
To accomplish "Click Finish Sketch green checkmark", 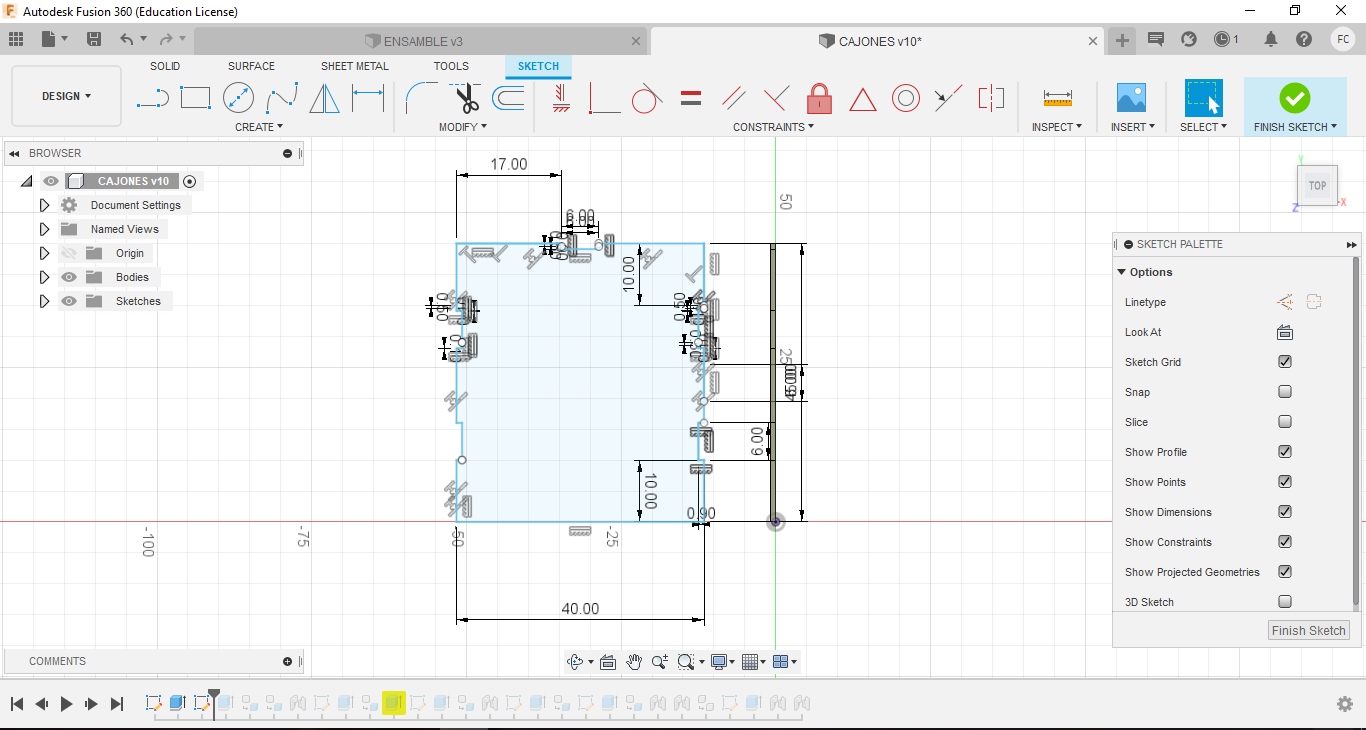I will (x=1294, y=98).
